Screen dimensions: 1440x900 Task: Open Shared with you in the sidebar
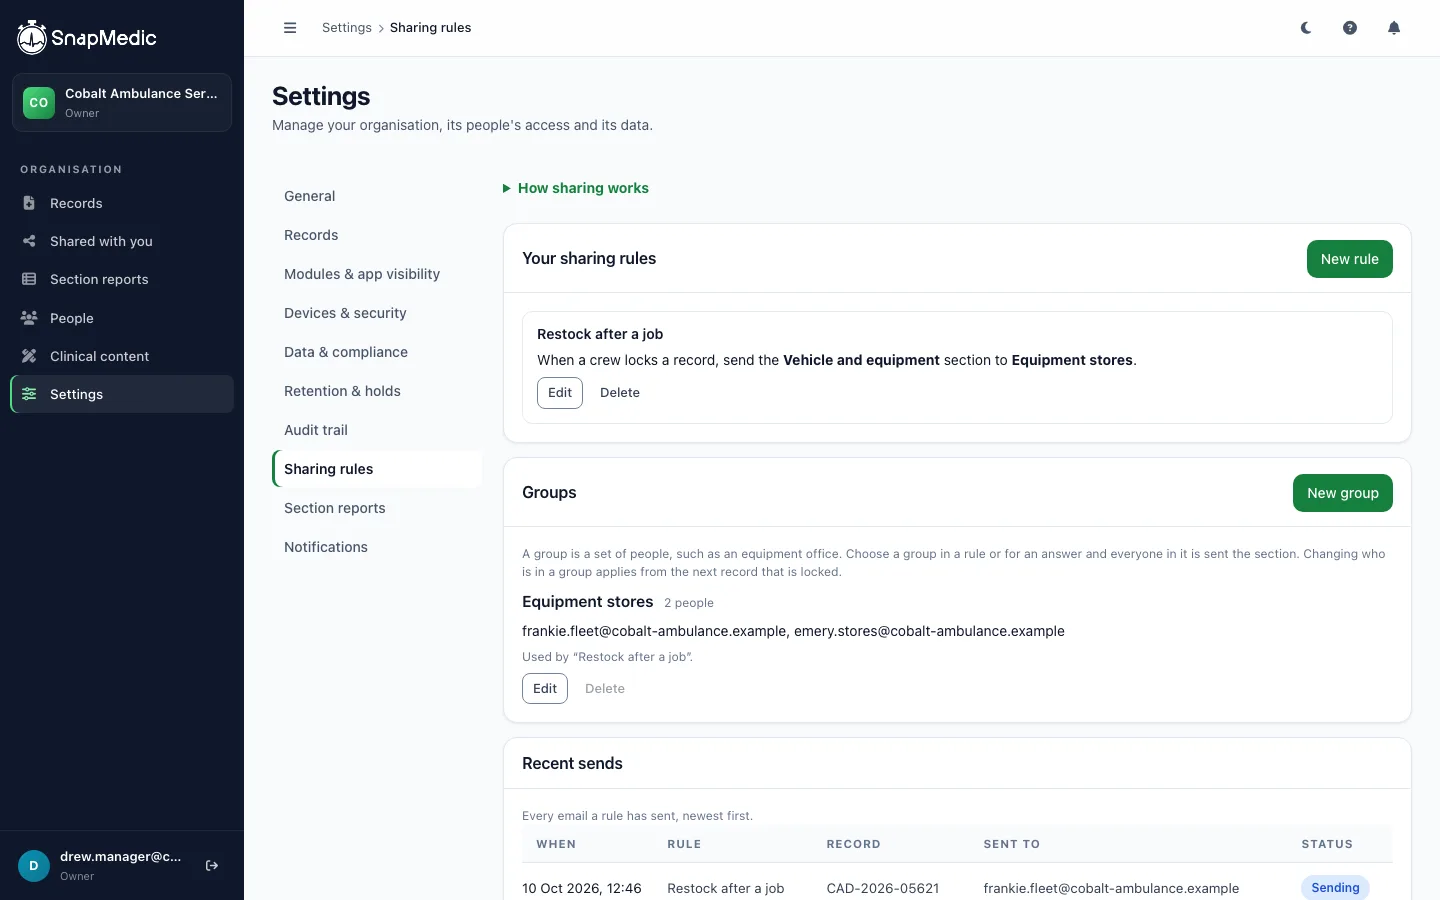pyautogui.click(x=122, y=241)
